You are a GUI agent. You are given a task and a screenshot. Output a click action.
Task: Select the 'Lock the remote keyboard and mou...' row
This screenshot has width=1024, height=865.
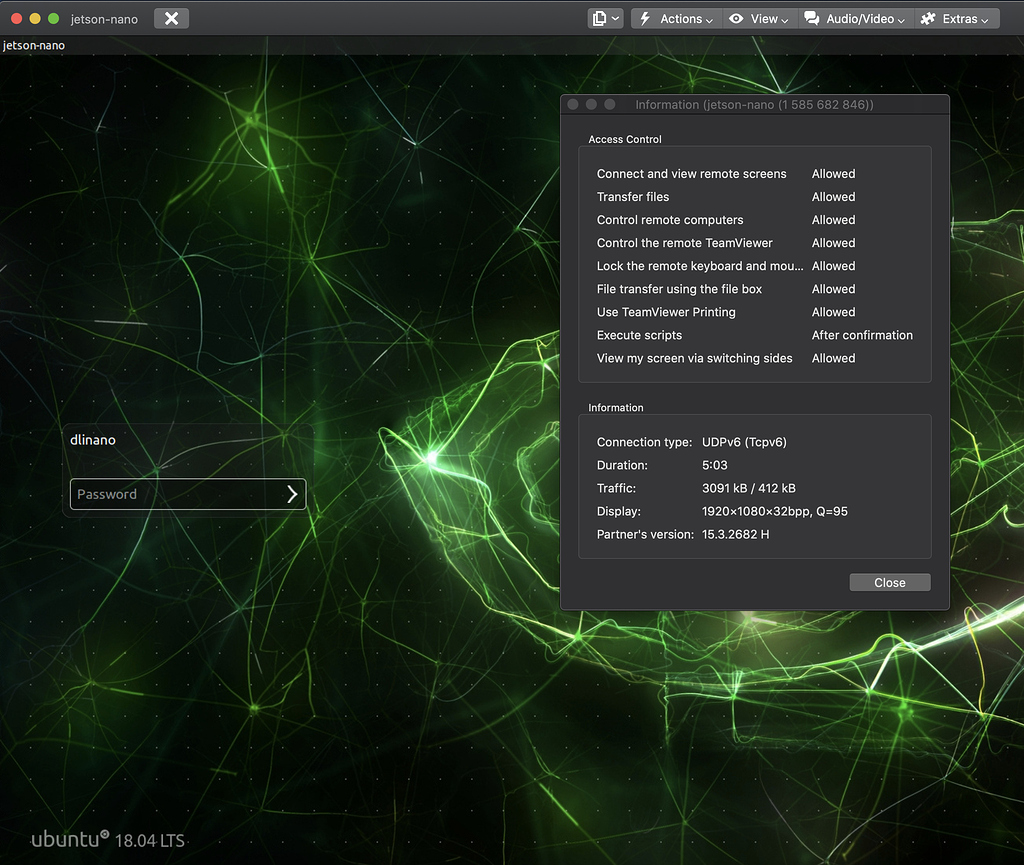(754, 266)
